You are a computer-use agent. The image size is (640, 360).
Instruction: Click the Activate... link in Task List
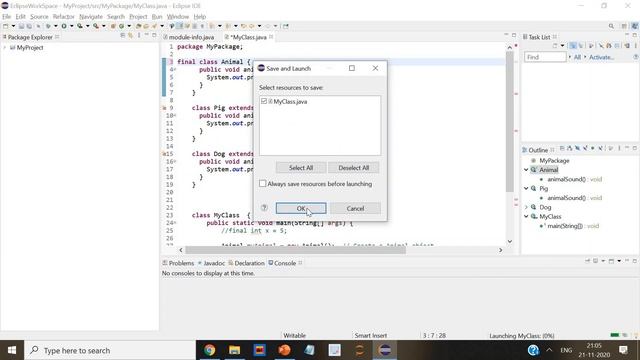point(601,57)
